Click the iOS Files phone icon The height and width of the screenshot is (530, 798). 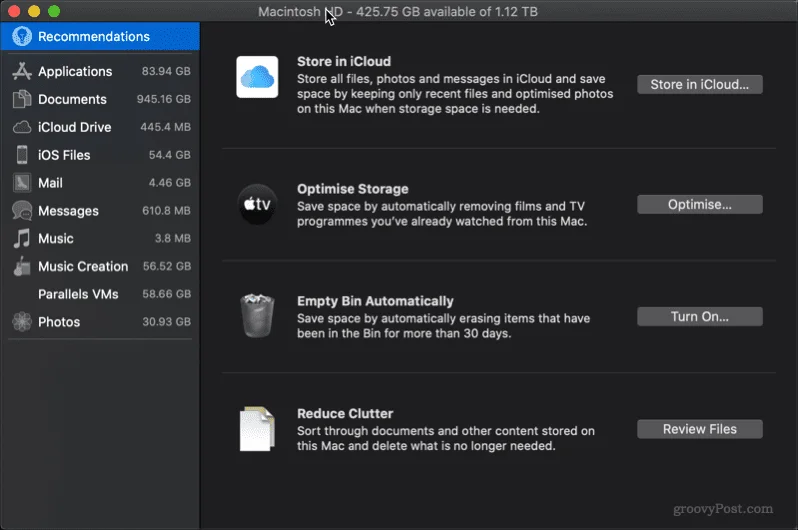point(22,155)
